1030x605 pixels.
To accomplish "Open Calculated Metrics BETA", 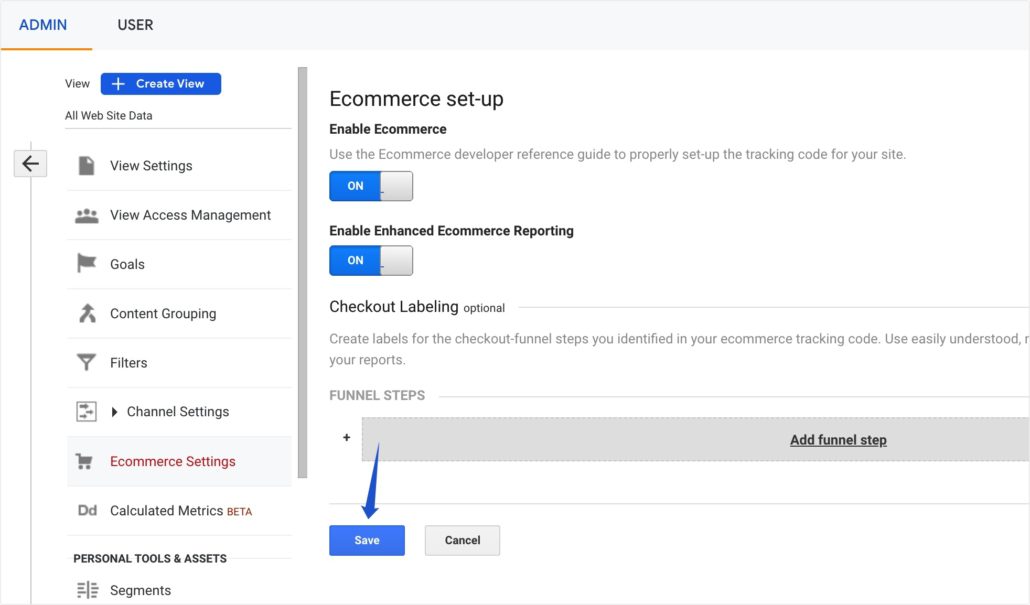I will [179, 510].
